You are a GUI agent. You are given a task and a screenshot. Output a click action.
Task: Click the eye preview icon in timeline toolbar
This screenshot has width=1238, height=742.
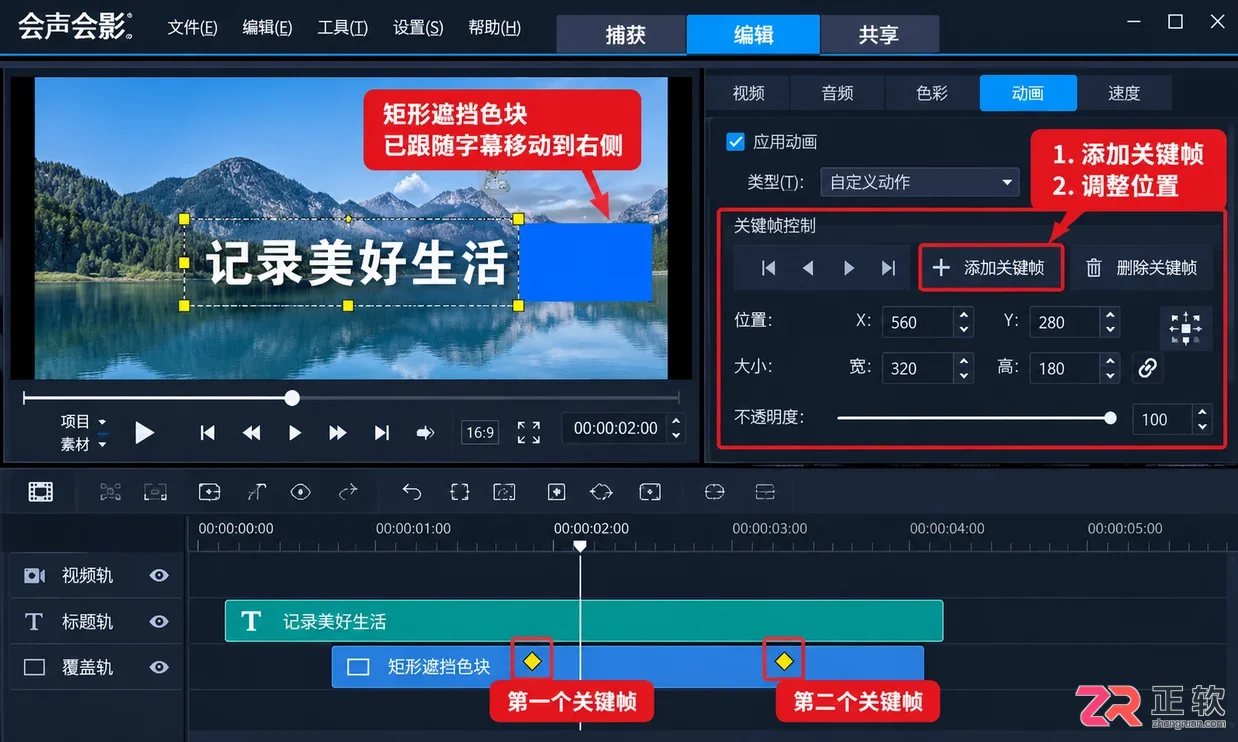click(301, 491)
